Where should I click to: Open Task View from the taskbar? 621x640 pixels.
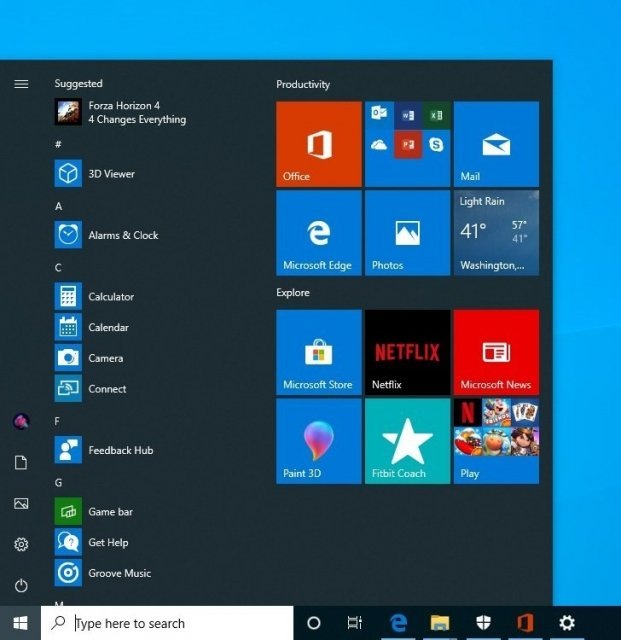354,623
